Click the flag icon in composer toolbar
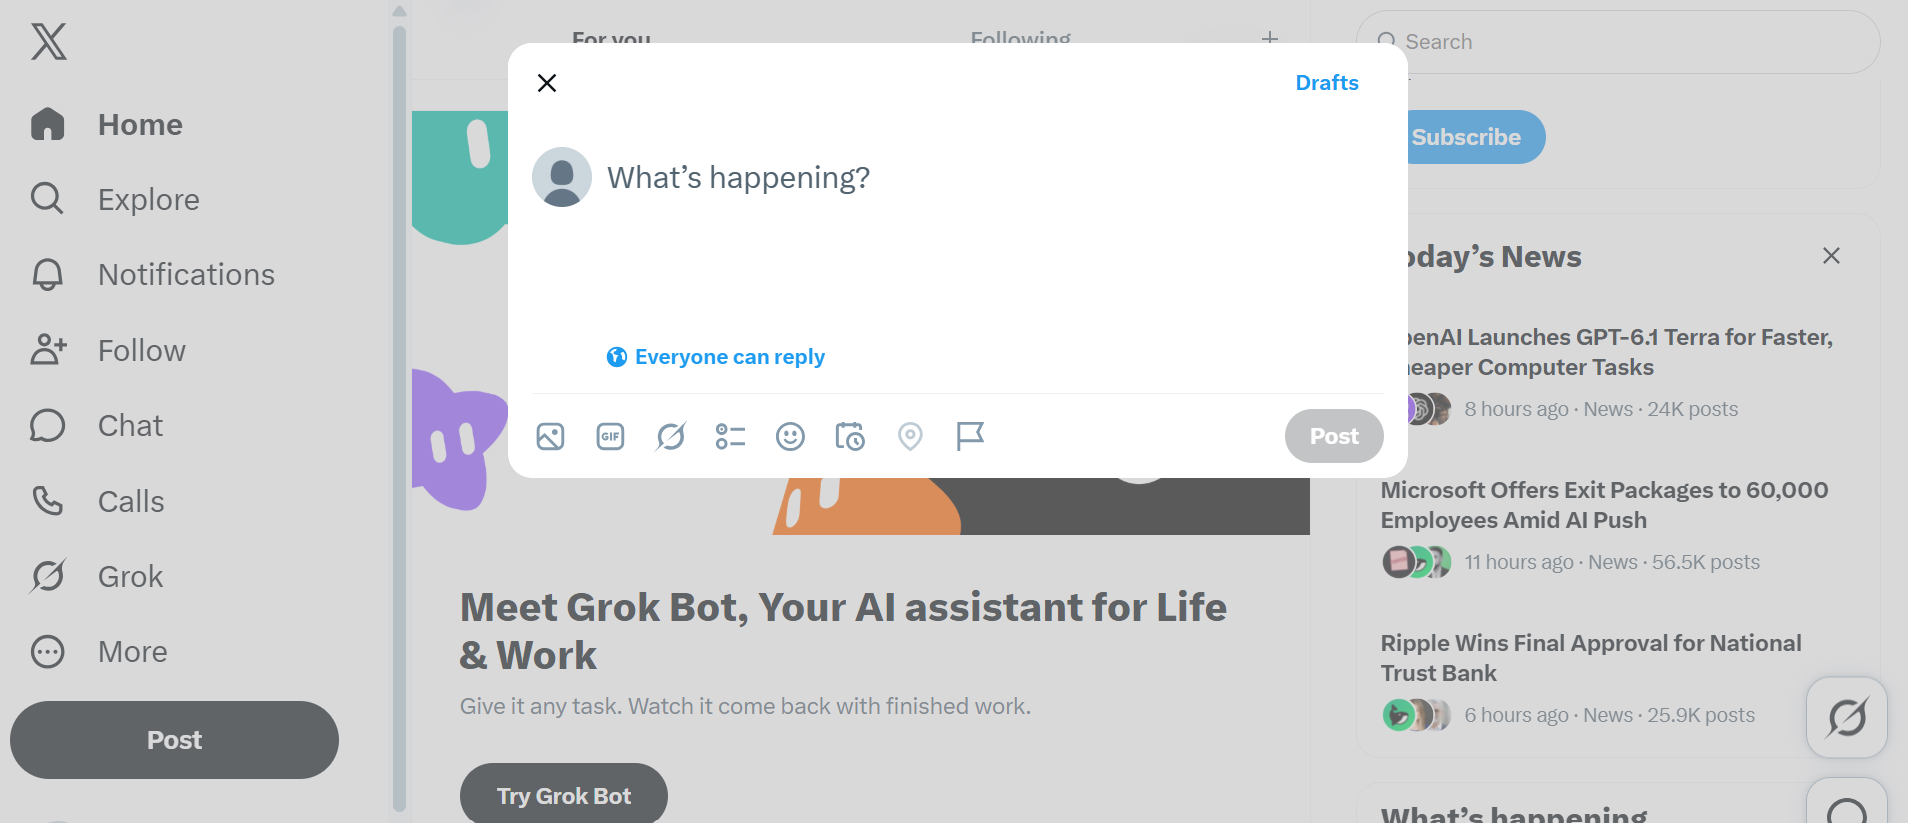The image size is (1908, 823). click(970, 437)
